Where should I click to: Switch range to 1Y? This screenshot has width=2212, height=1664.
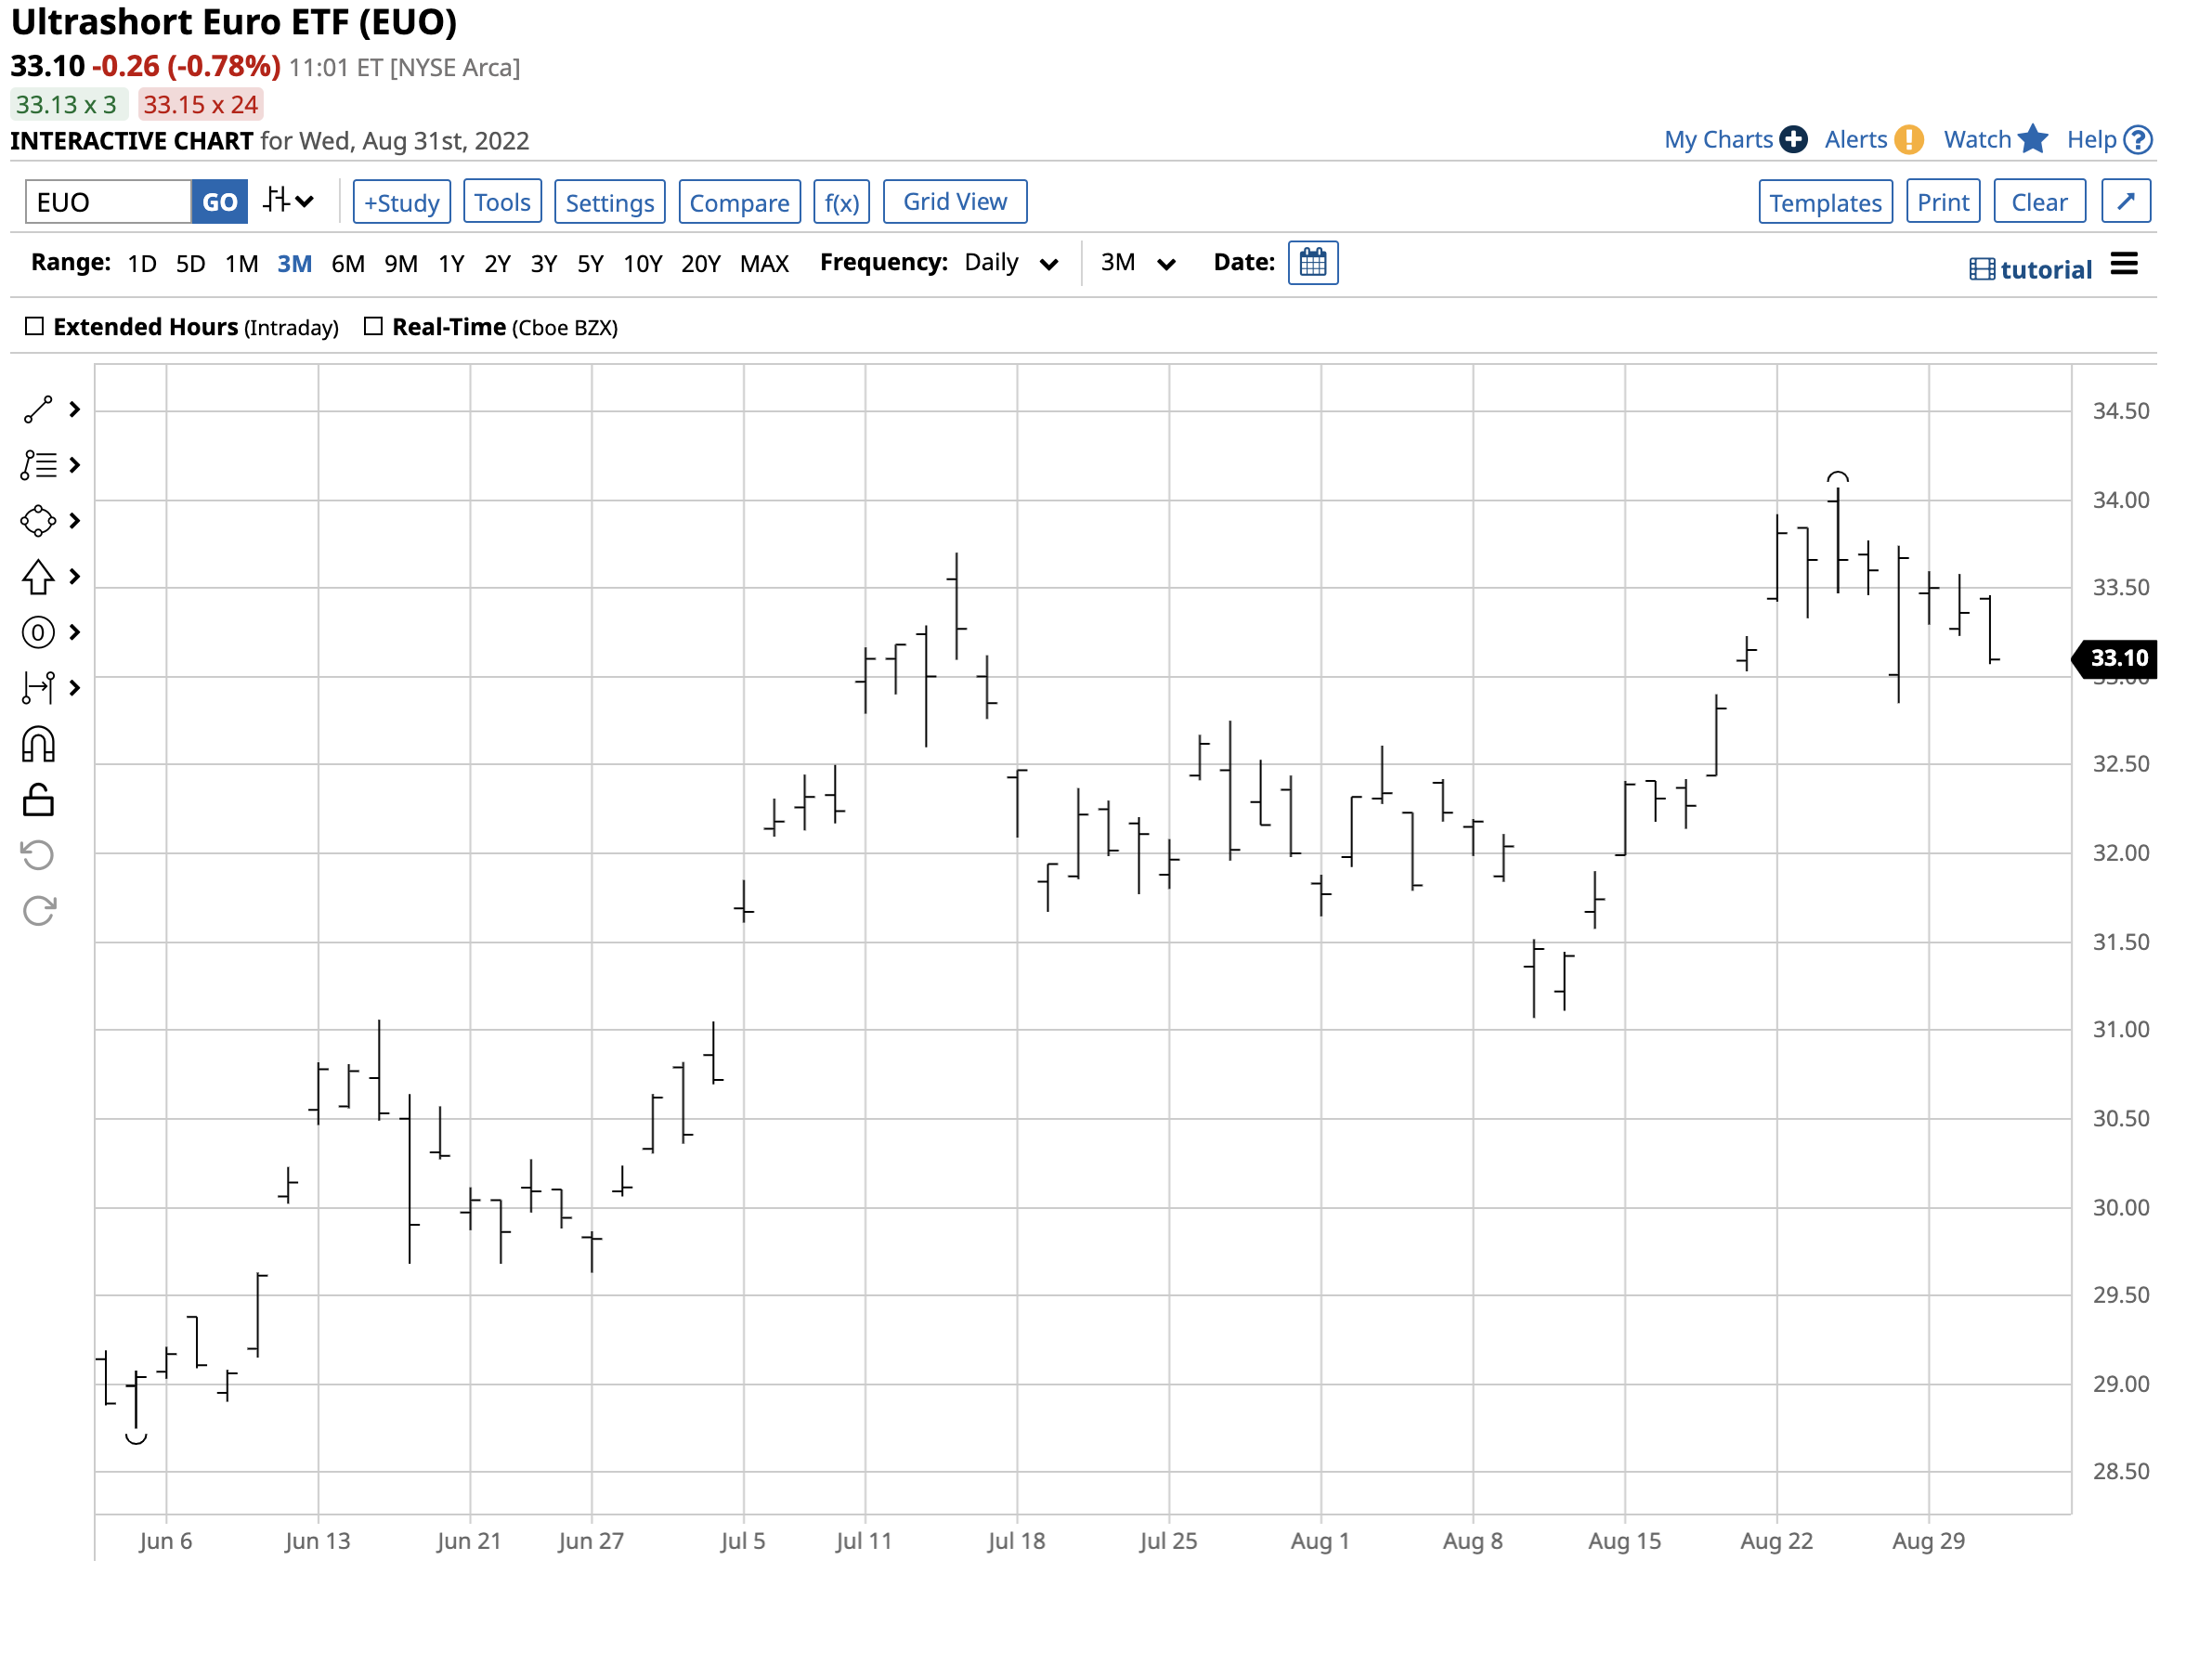451,264
